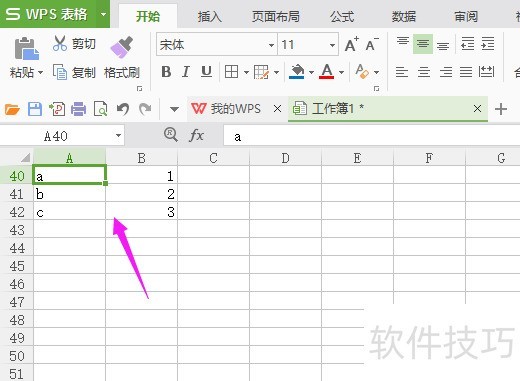Click the 粘贴 paste button
Image resolution: width=520 pixels, height=381 pixels.
click(26, 57)
